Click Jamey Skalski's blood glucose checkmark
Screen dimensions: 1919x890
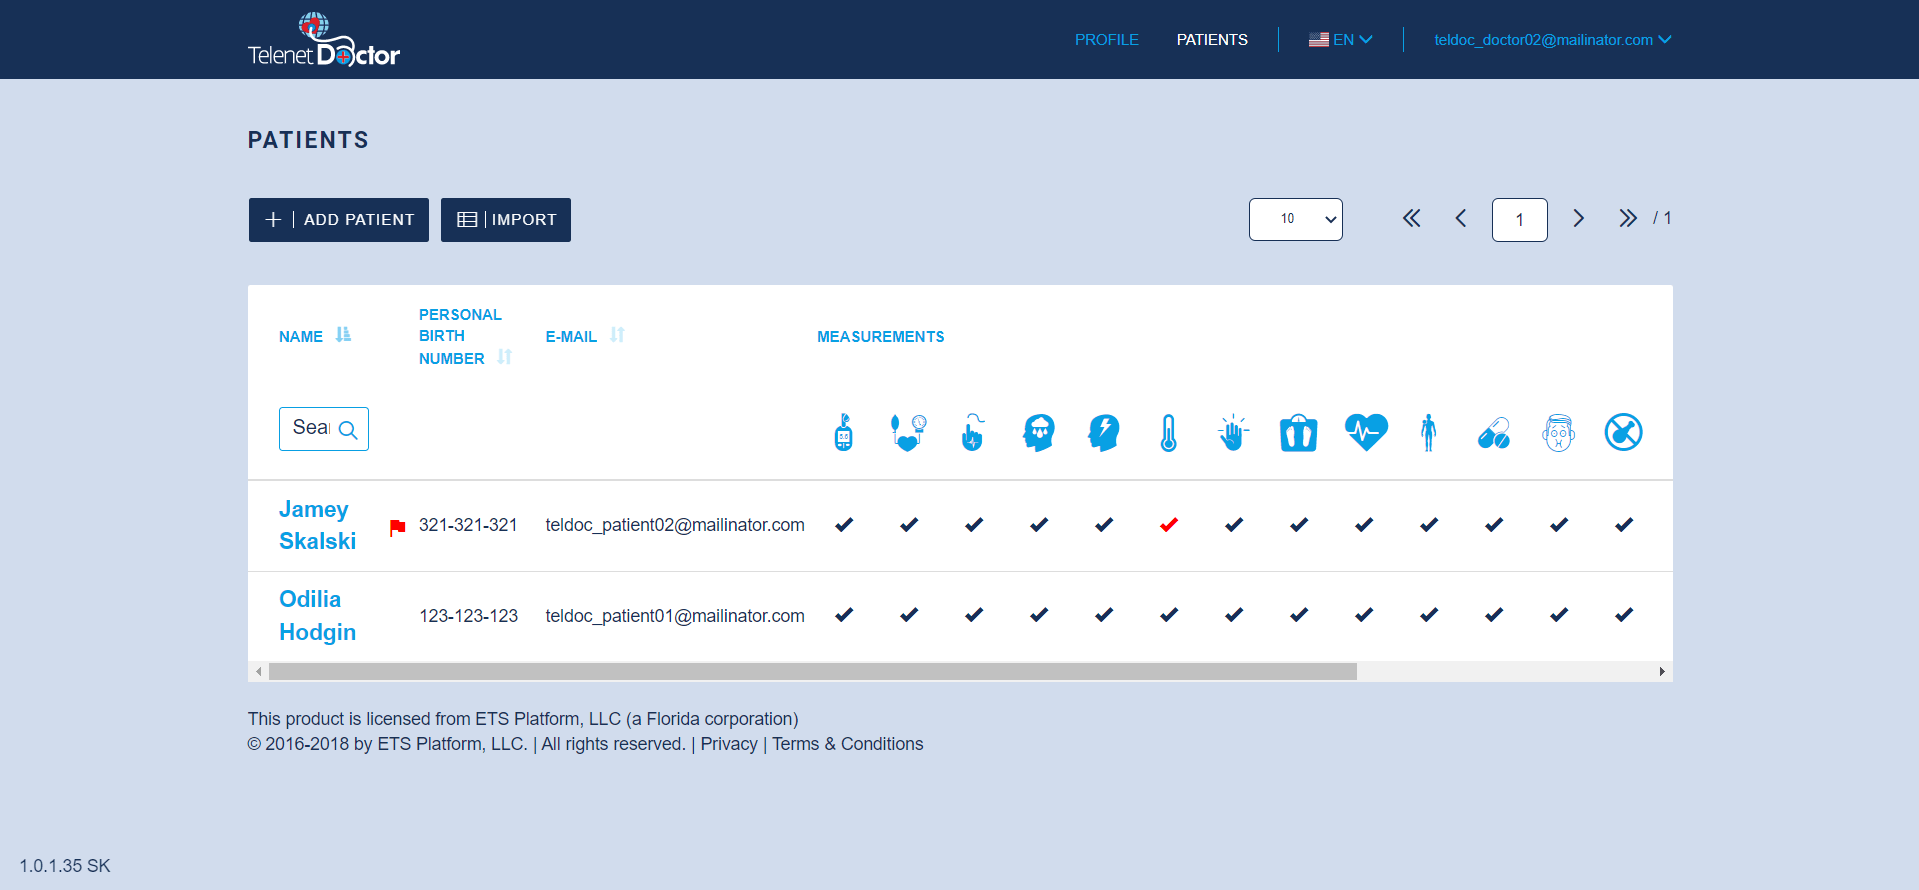point(844,525)
